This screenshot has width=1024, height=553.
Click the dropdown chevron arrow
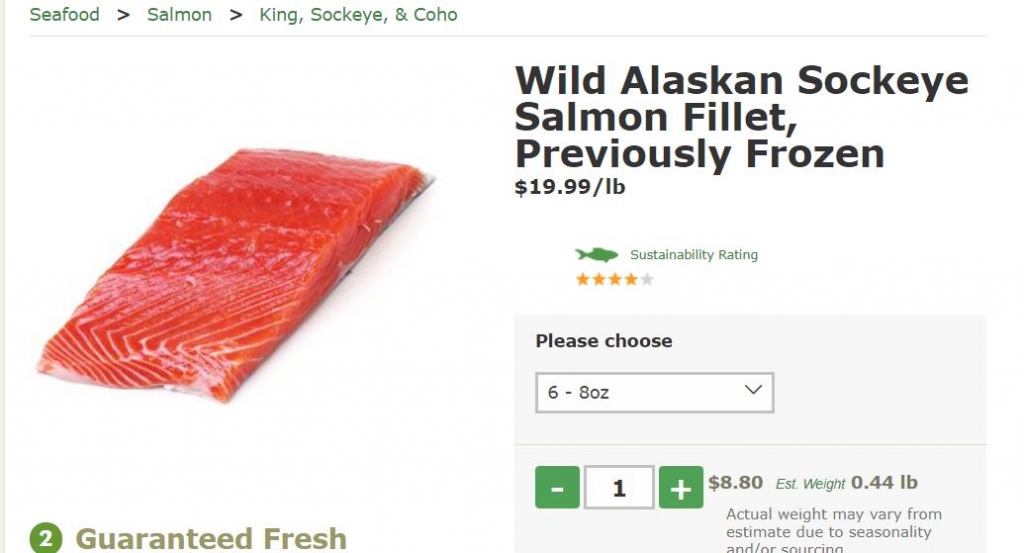[x=753, y=390]
